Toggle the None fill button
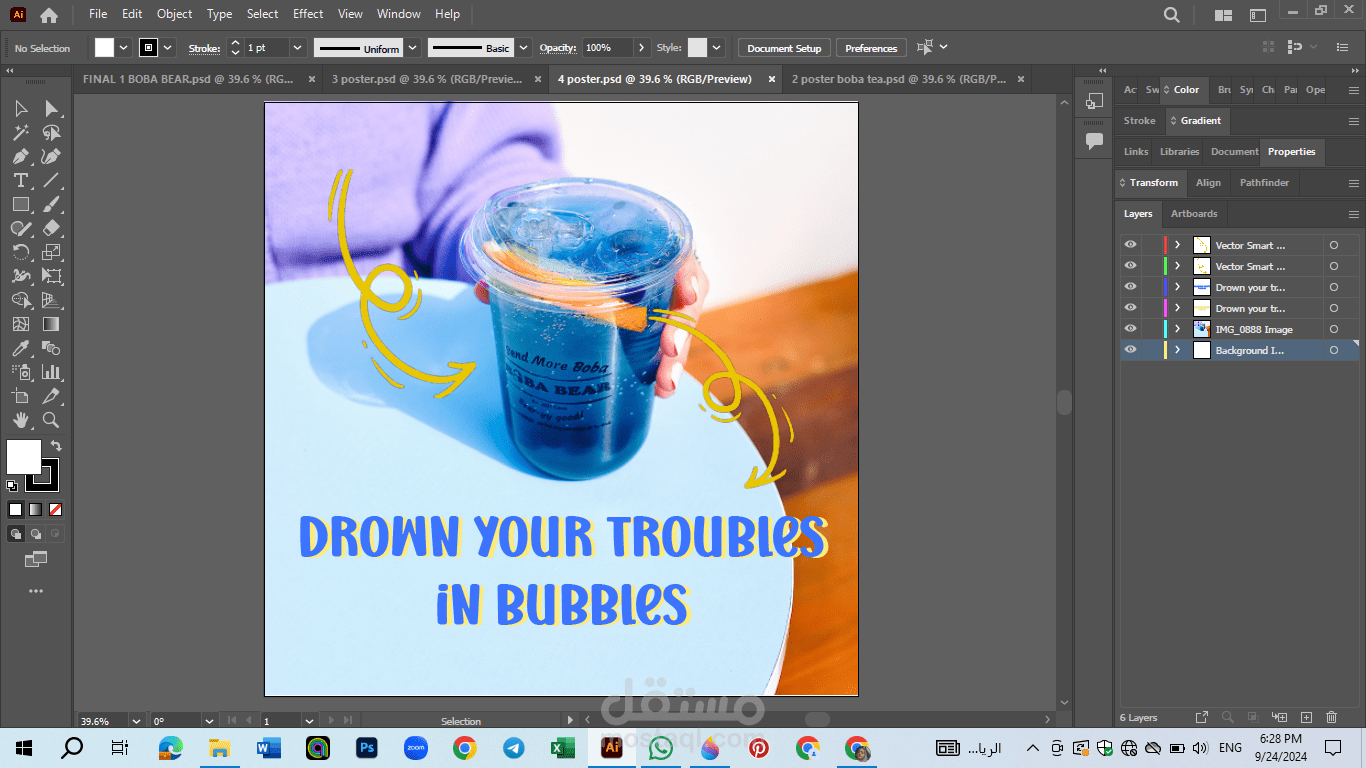This screenshot has height=768, width=1366. click(56, 509)
